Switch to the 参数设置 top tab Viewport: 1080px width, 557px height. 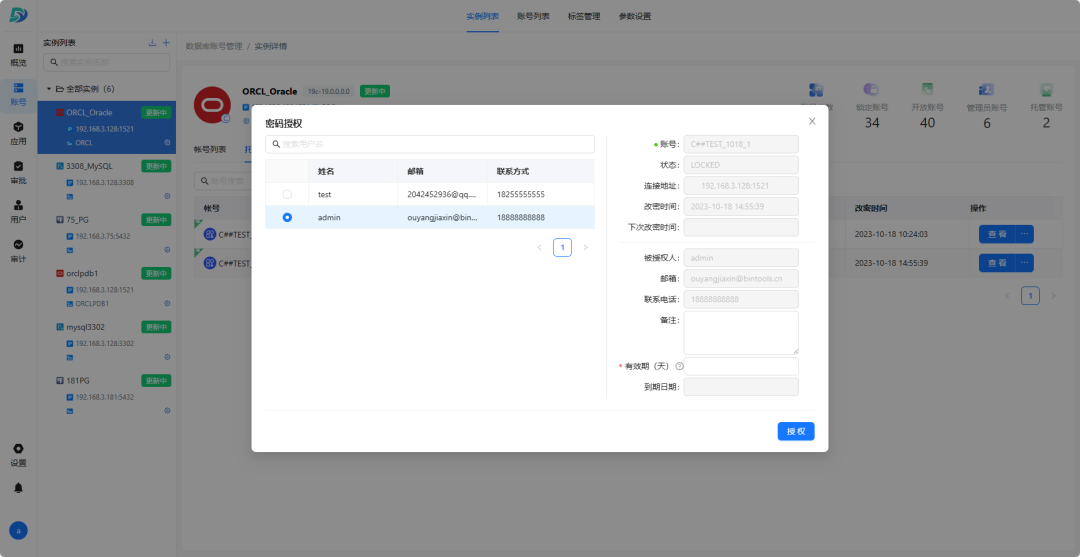635,17
